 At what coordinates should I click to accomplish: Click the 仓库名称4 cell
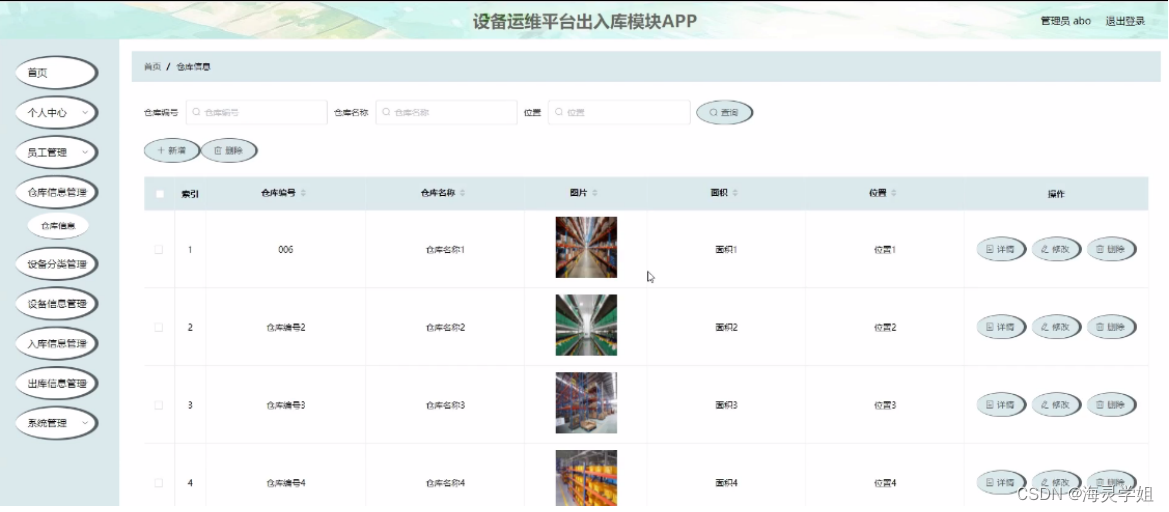coord(445,483)
